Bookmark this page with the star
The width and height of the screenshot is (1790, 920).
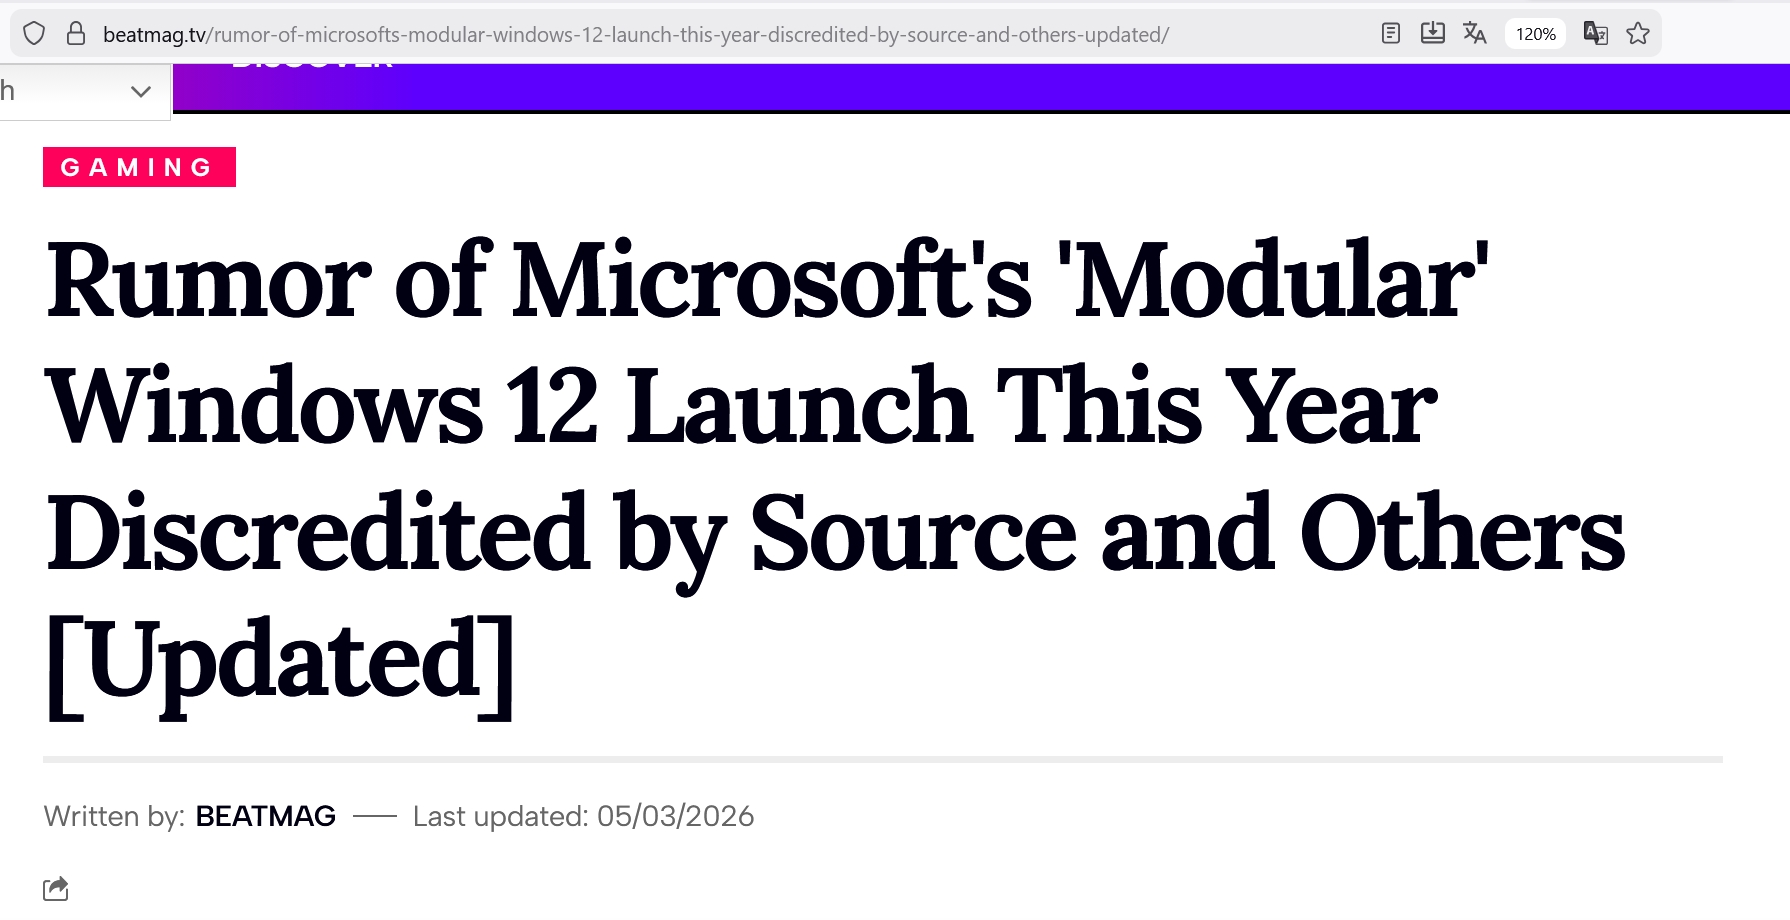click(x=1638, y=34)
